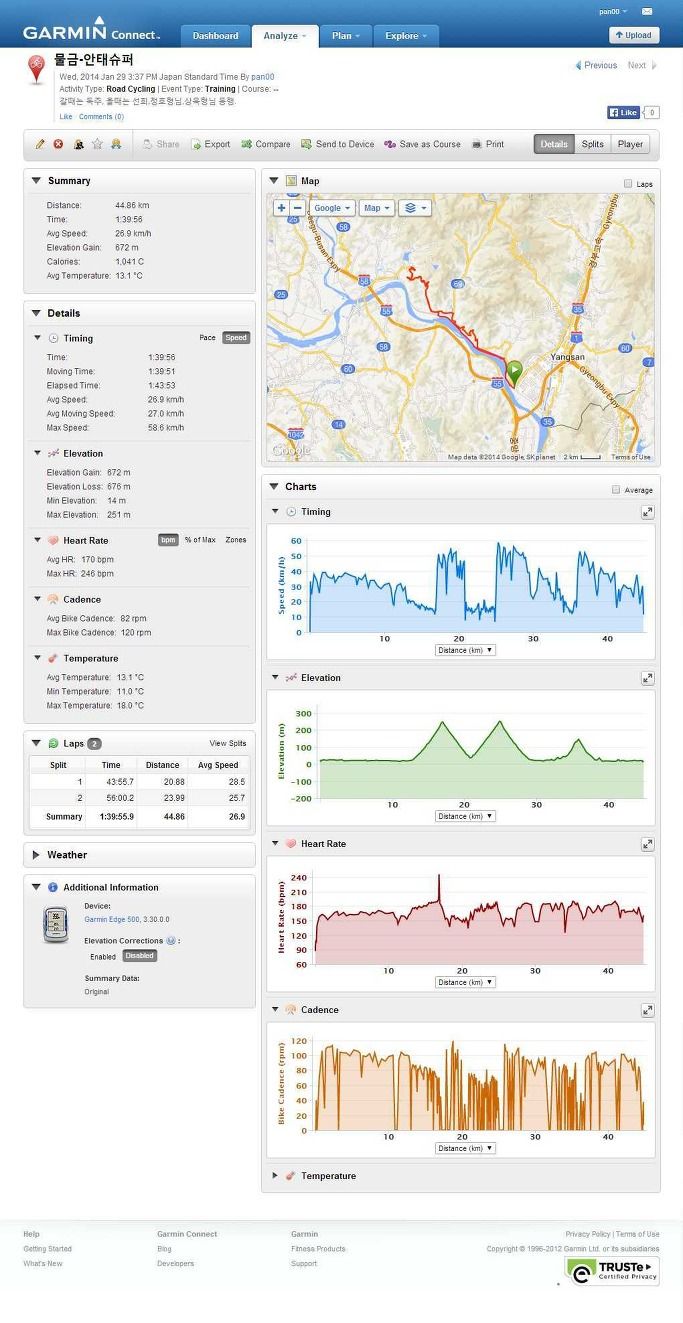Switch Heart Rate to % of Max
Screen dimensions: 683x1323
click(200, 540)
